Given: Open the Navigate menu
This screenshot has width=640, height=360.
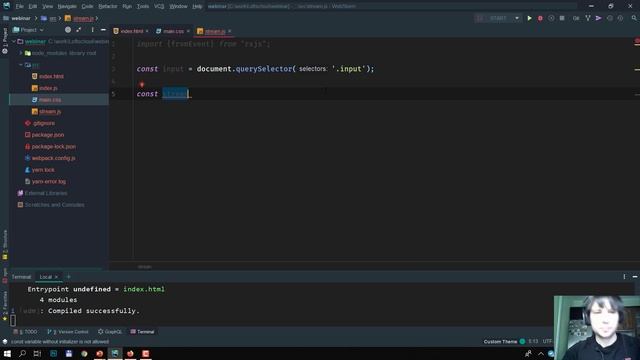Looking at the screenshot, I should point(67,6).
